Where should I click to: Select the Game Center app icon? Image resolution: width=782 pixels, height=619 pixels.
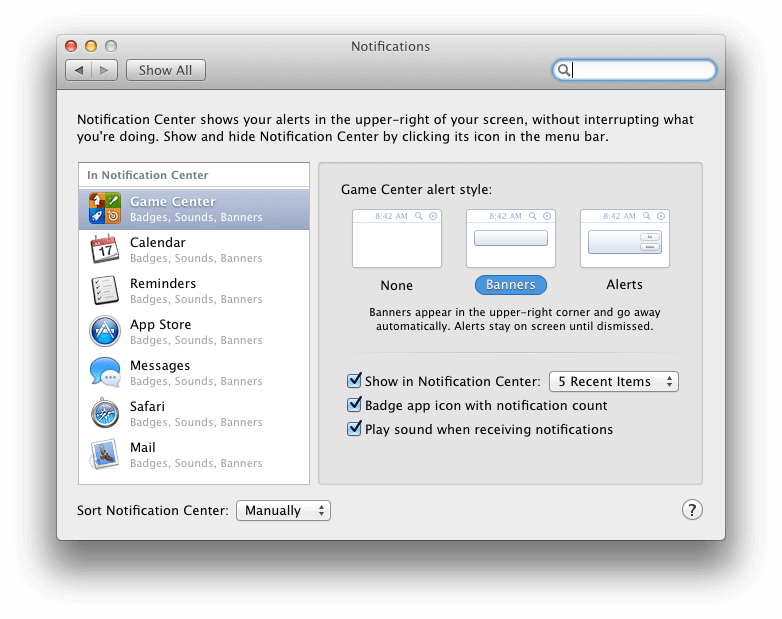105,208
